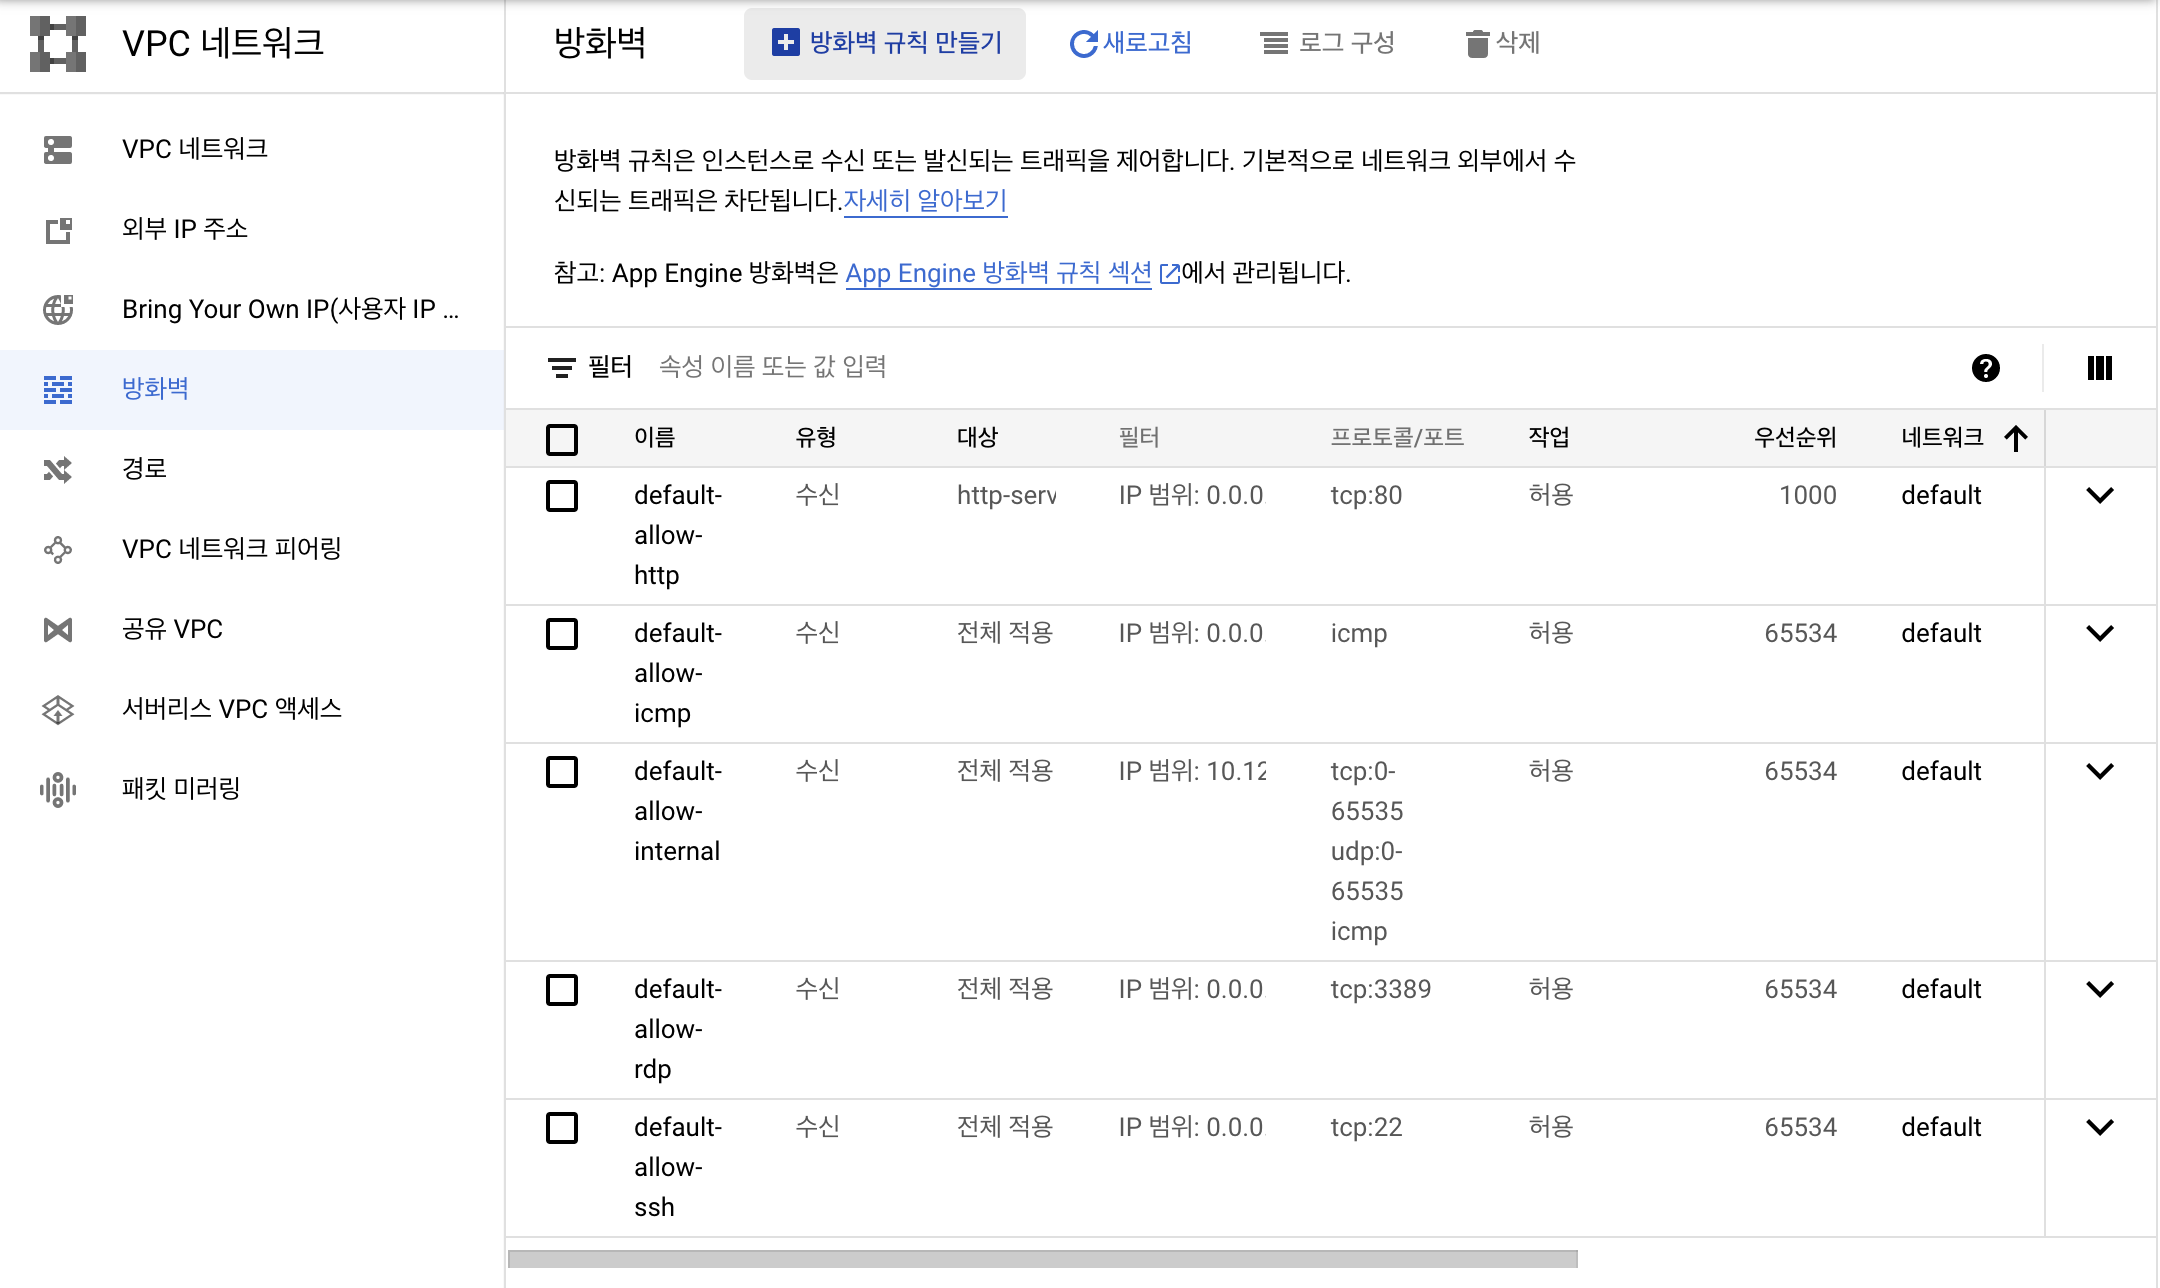Open the 자세히 알아보기 link
This screenshot has width=2160, height=1288.
(x=925, y=201)
